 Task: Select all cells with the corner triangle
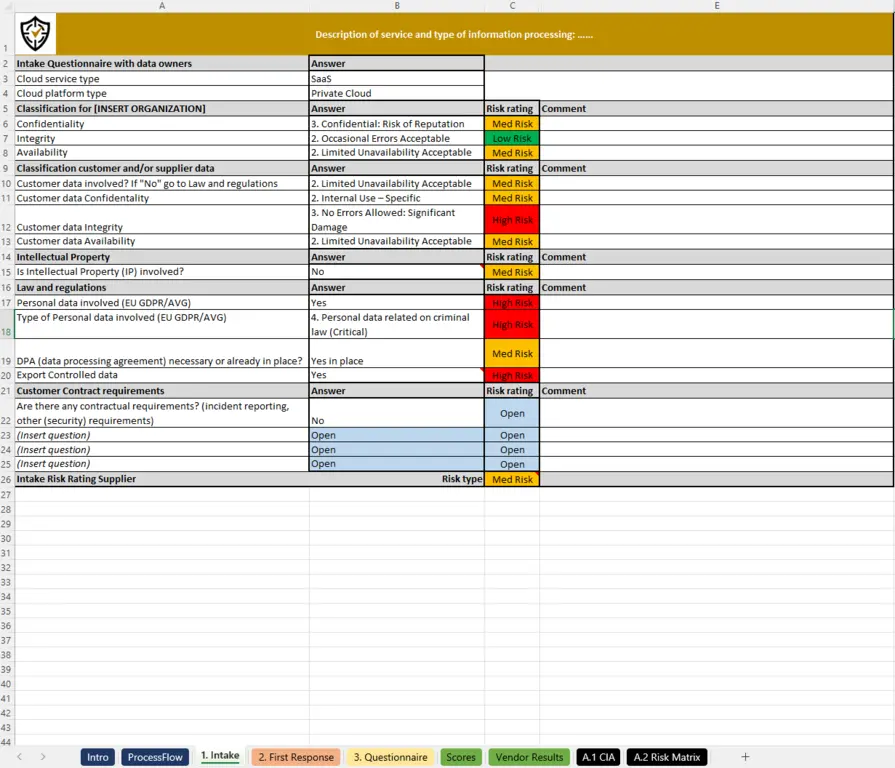(8, 6)
